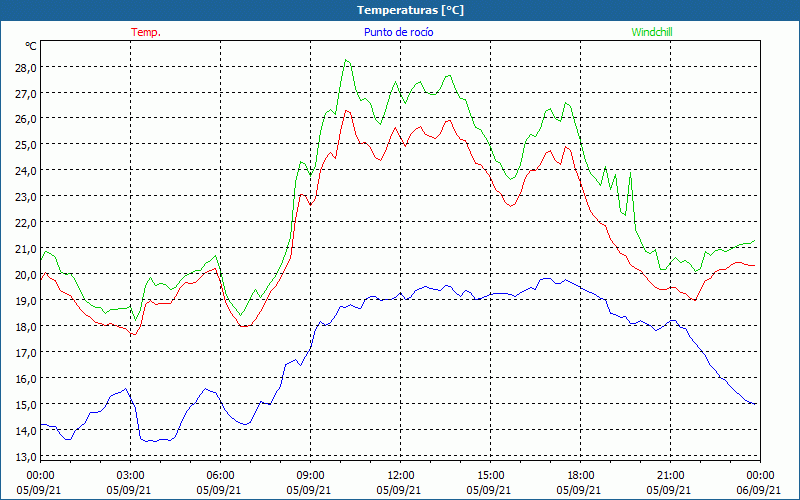Click the green Windchill peak near 10:00
Viewport: 800px width, 500px height.
(x=346, y=60)
